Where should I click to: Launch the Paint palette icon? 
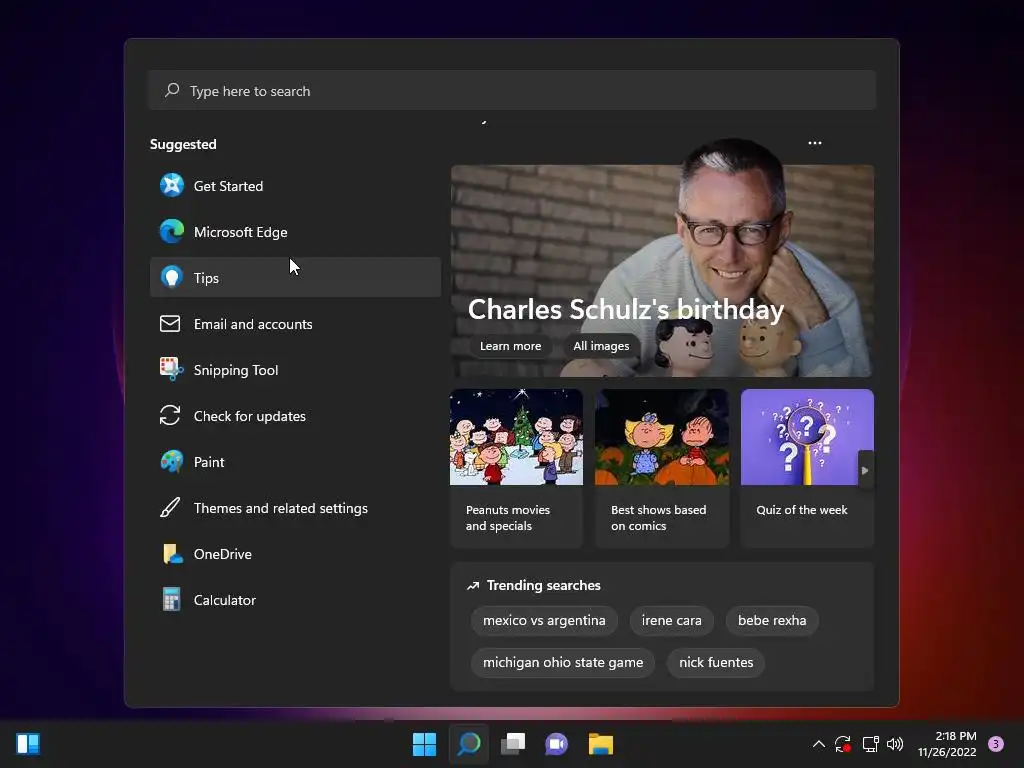click(x=172, y=462)
